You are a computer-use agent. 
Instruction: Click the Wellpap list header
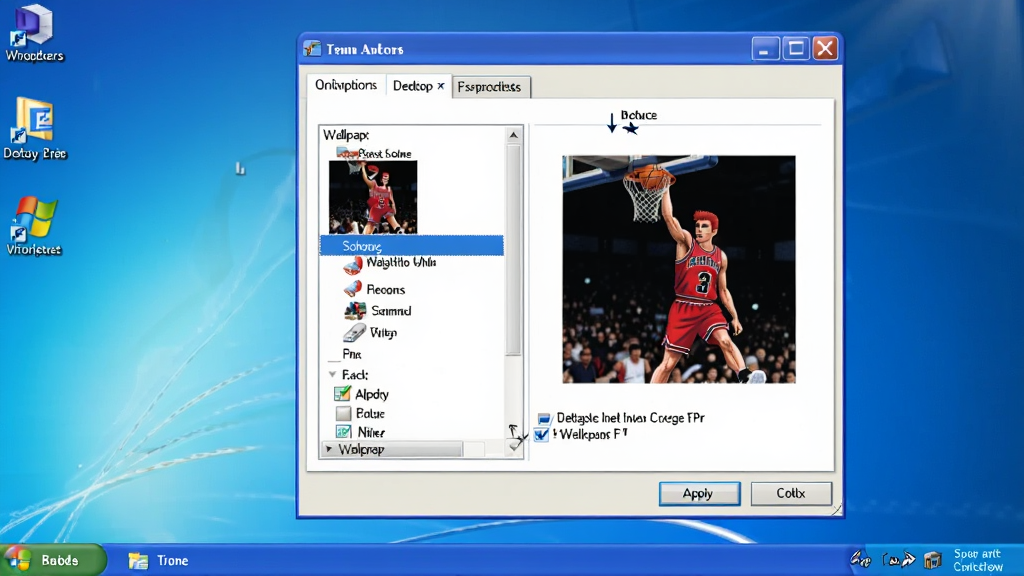(x=346, y=135)
